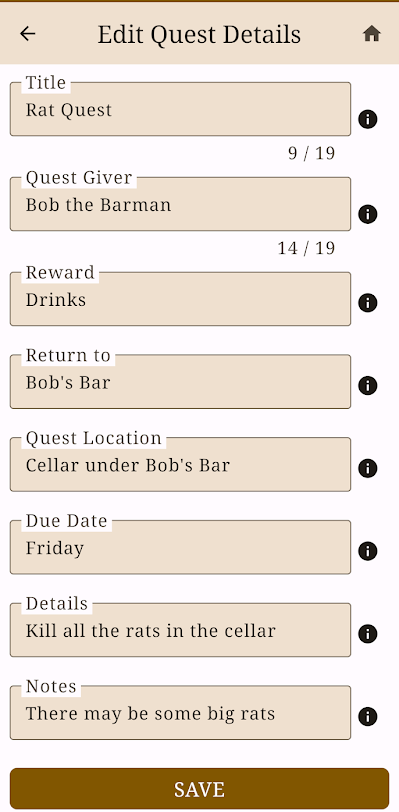Edit the Return to field Bob's Bar
The width and height of the screenshot is (399, 812).
180,382
